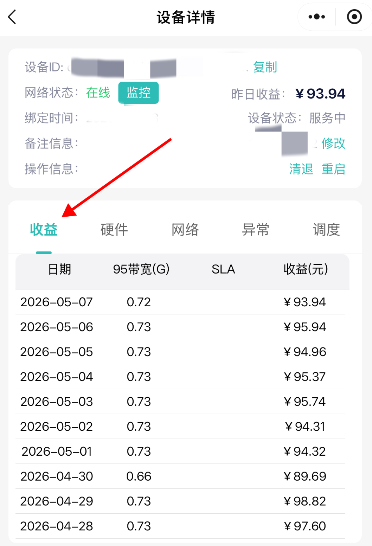Click the ¥95.37 earnings value

tap(305, 376)
